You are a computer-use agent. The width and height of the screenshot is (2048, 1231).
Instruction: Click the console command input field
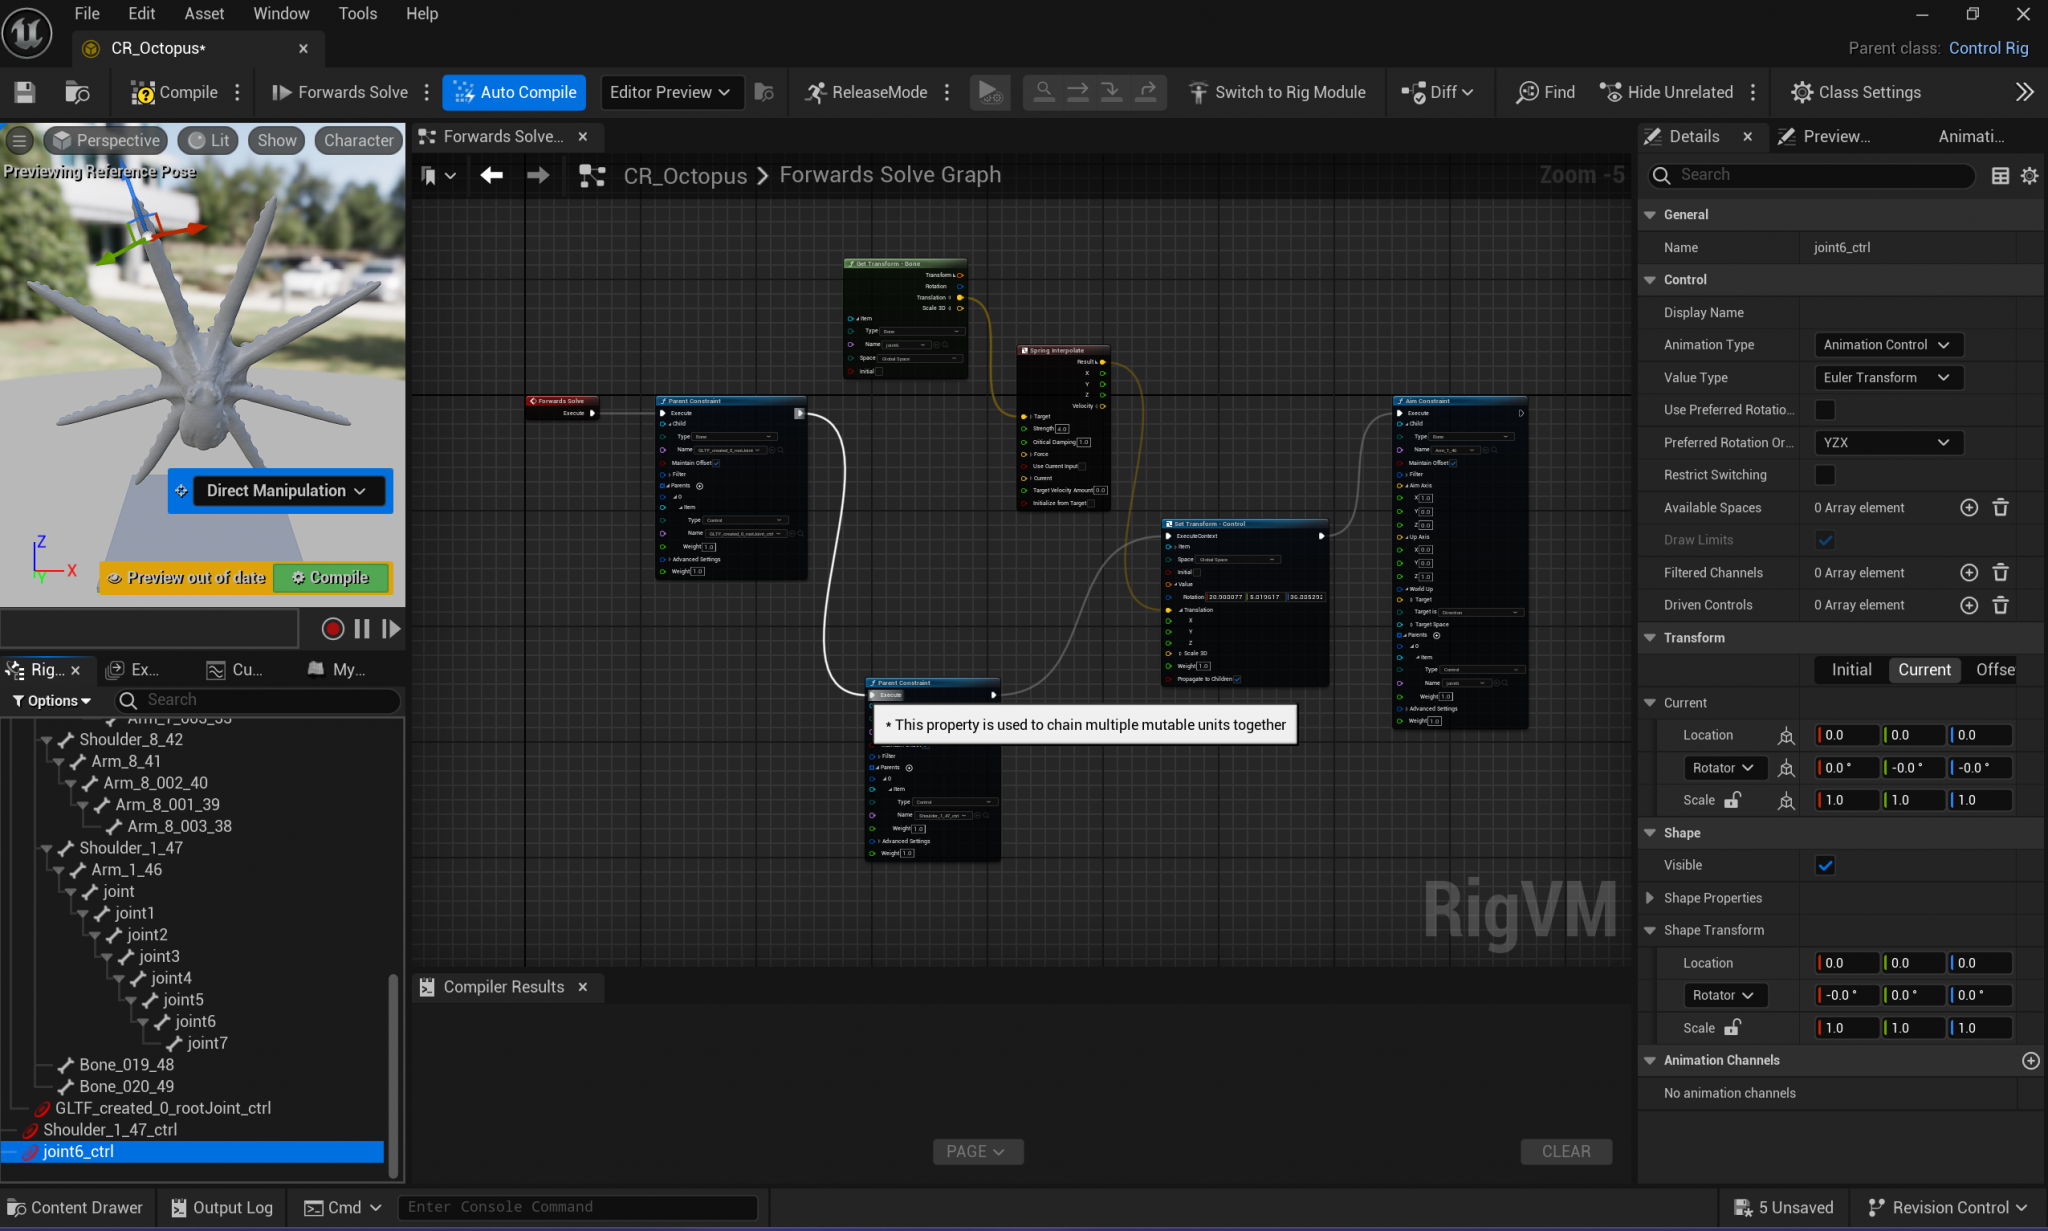(x=578, y=1207)
